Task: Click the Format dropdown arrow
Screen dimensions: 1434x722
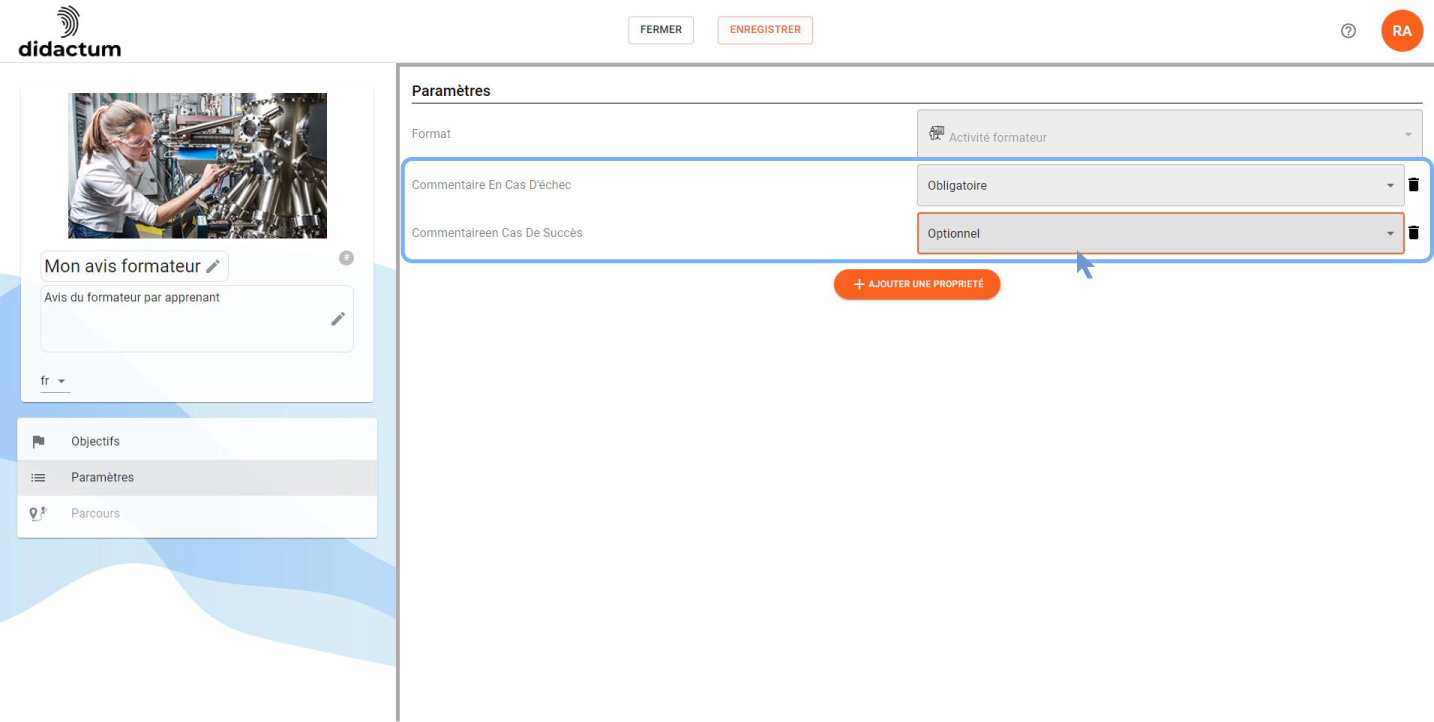Action: [x=1408, y=135]
